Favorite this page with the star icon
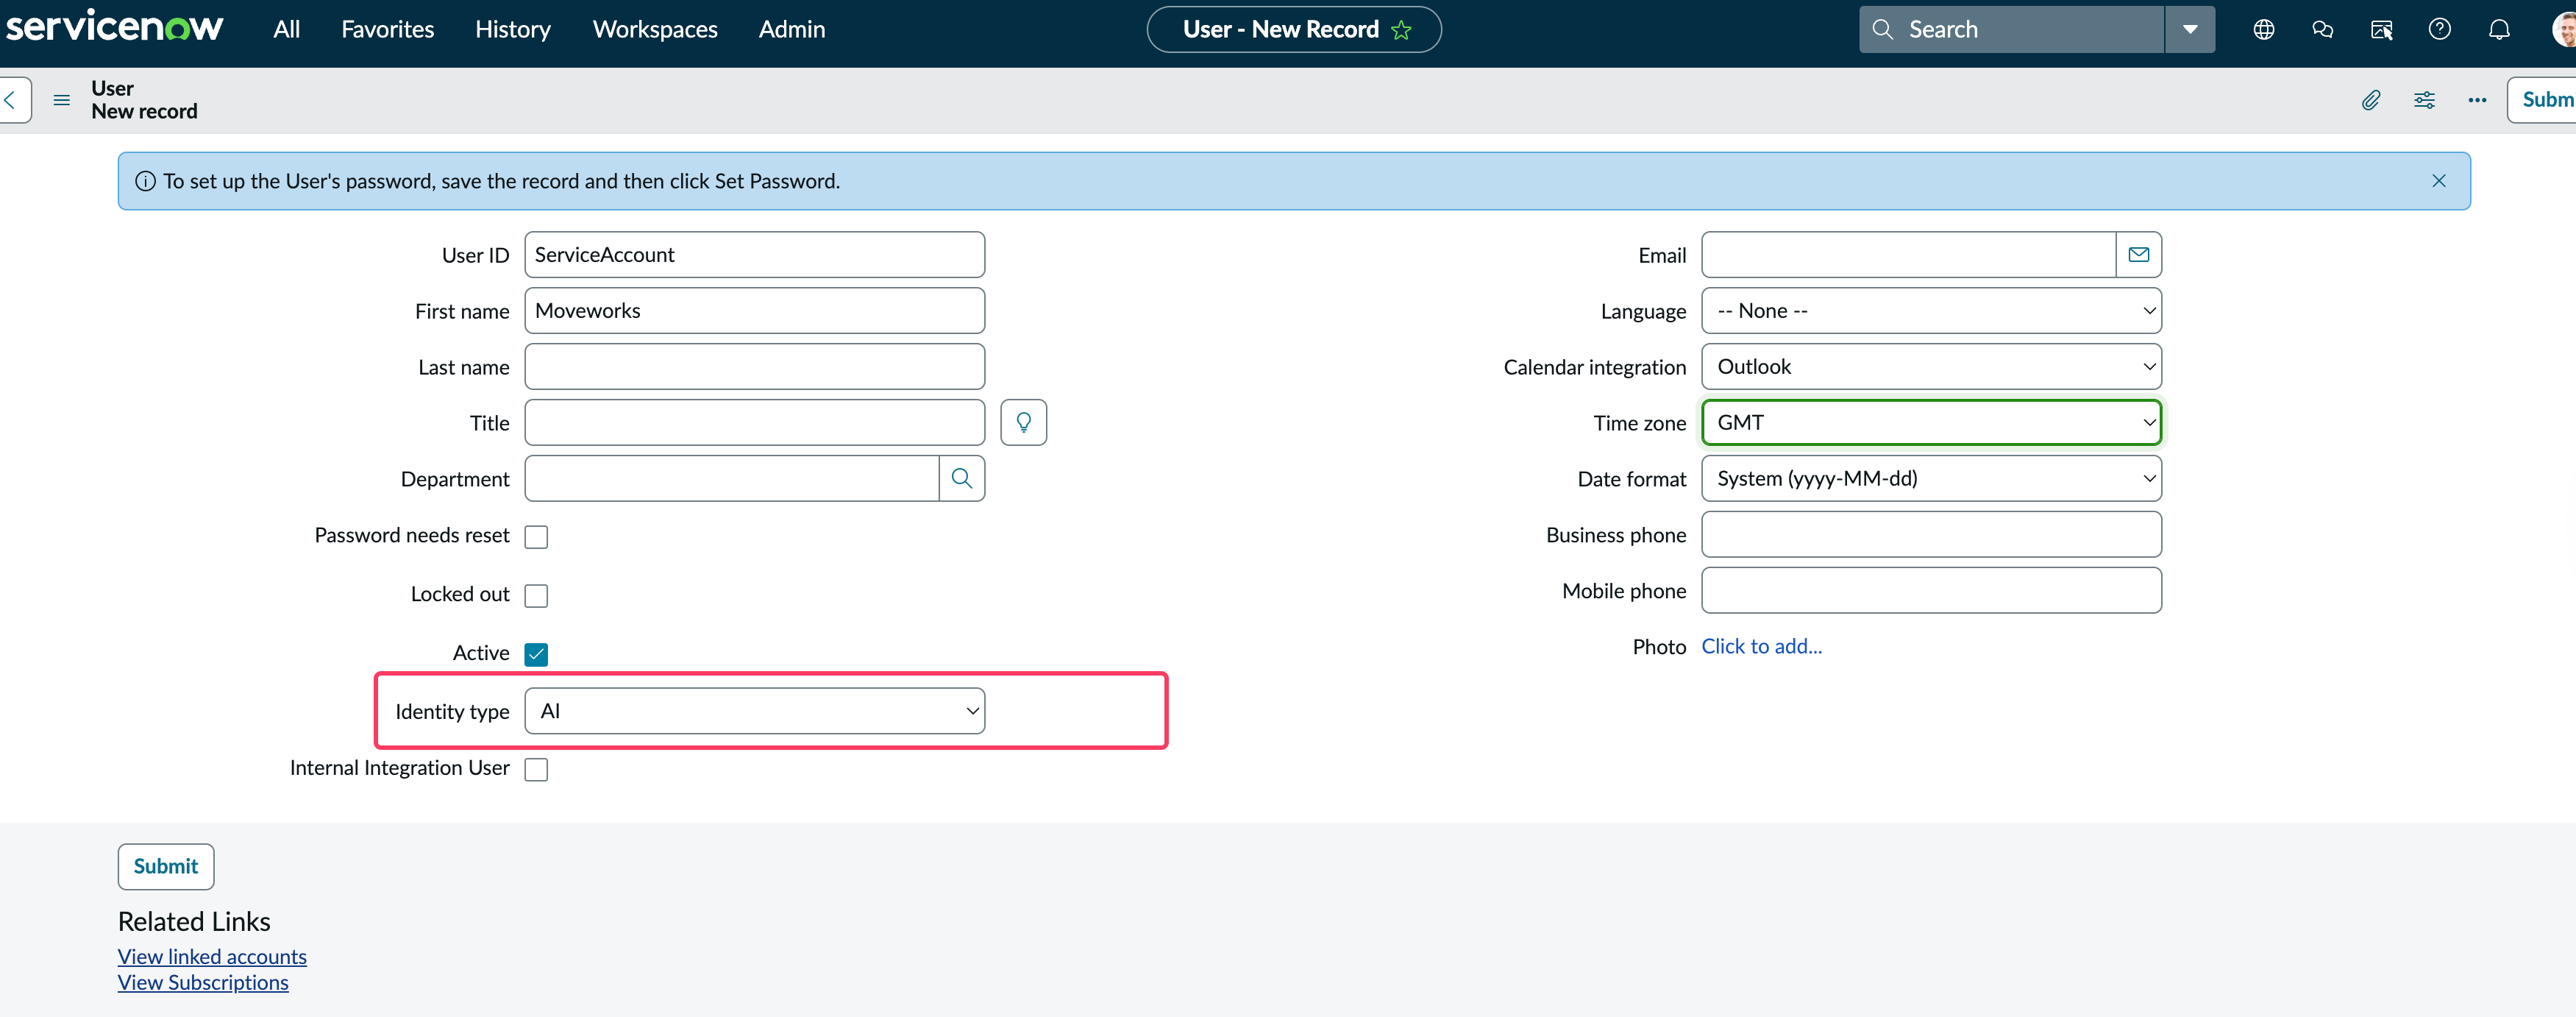Screen dimensions: 2576x1017 coord(1401,30)
